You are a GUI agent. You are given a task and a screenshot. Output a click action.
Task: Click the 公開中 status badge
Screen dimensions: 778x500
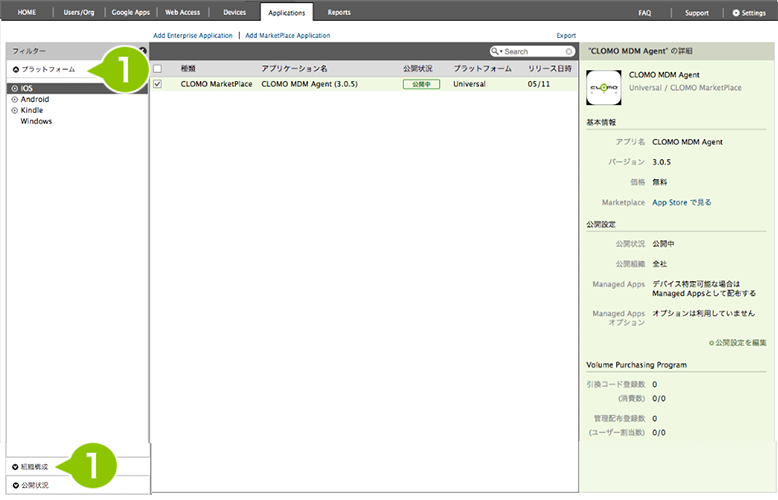click(x=421, y=84)
